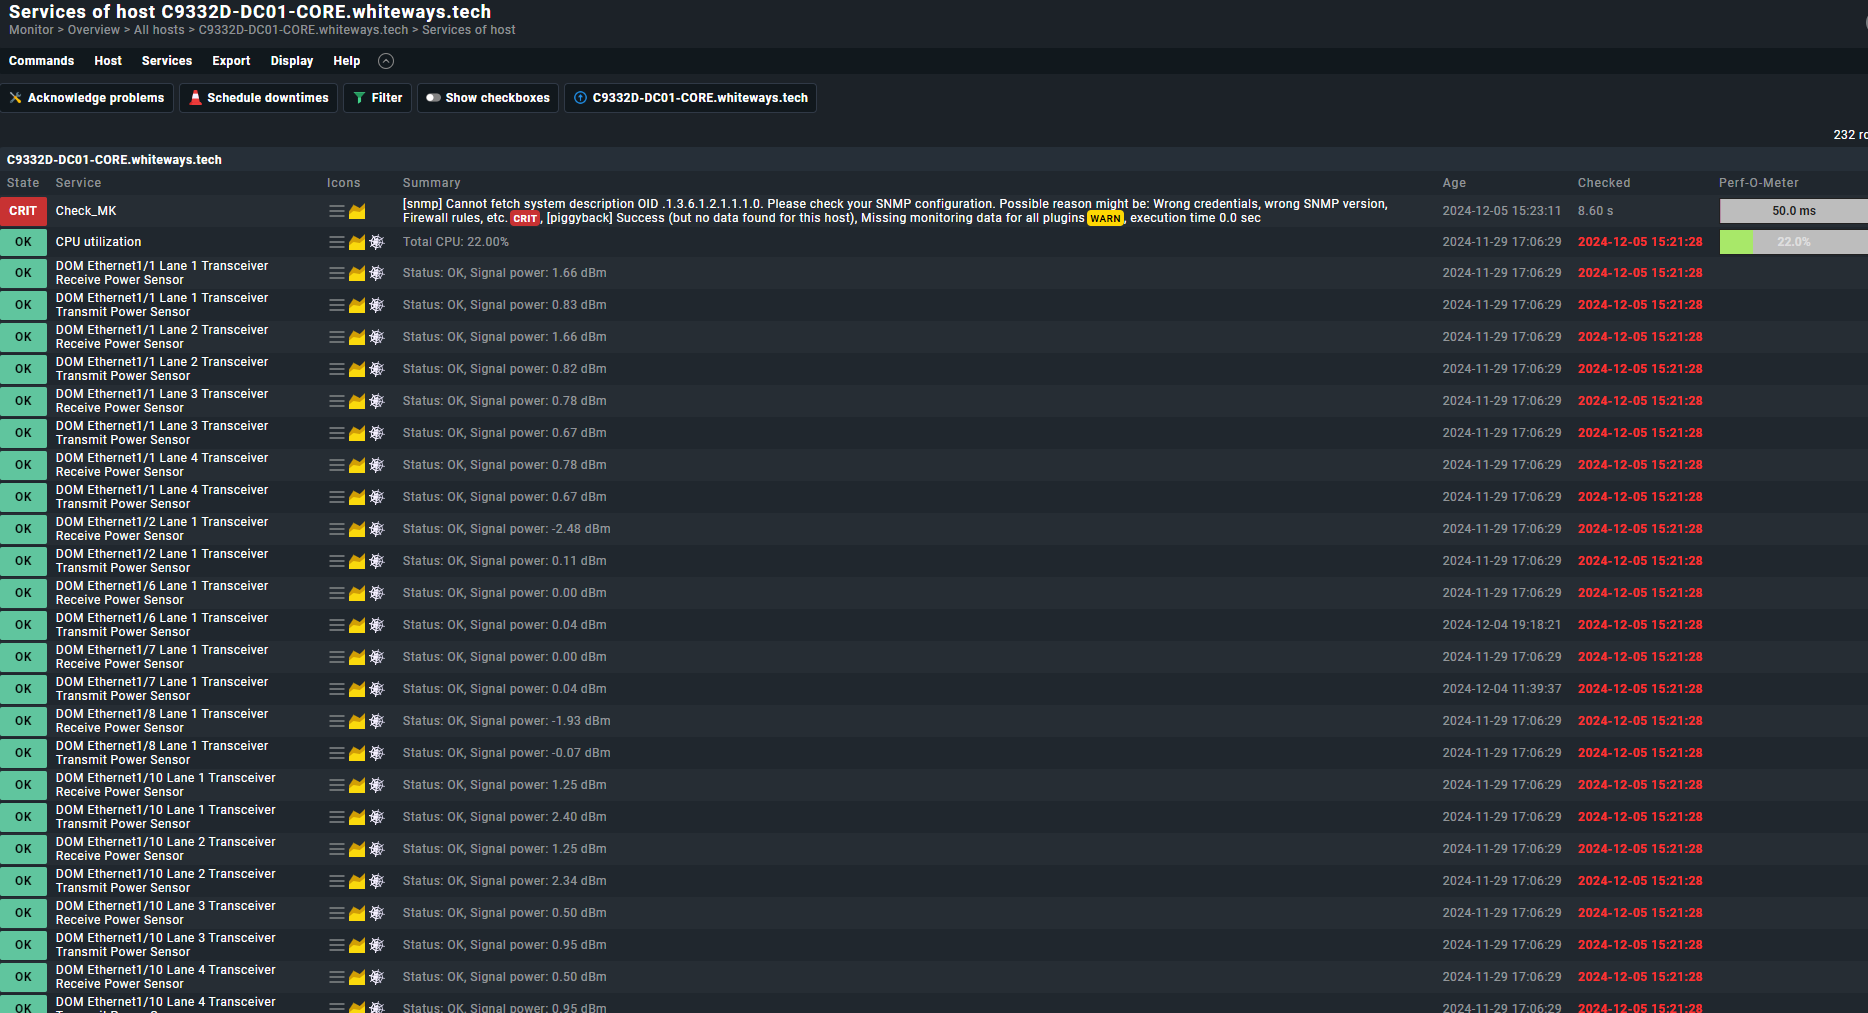This screenshot has height=1013, width=1868.
Task: Open action menu for Check_MK service
Action: pyautogui.click(x=337, y=211)
